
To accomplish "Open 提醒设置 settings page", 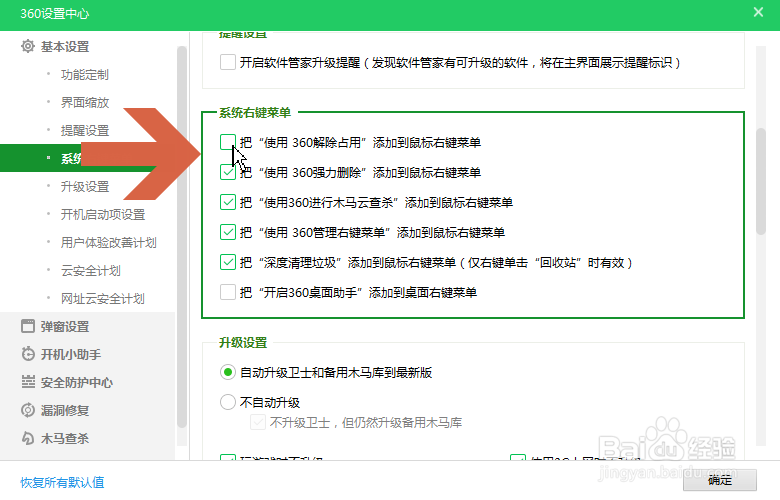I will pos(85,130).
